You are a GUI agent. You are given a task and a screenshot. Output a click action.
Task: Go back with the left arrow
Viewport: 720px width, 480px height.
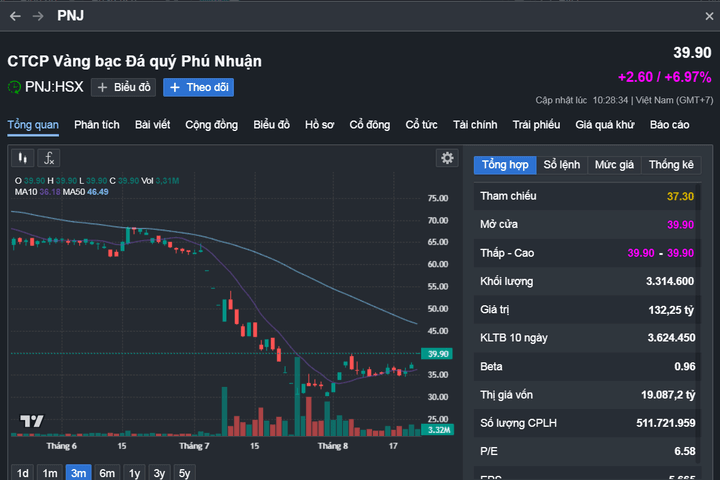click(15, 17)
